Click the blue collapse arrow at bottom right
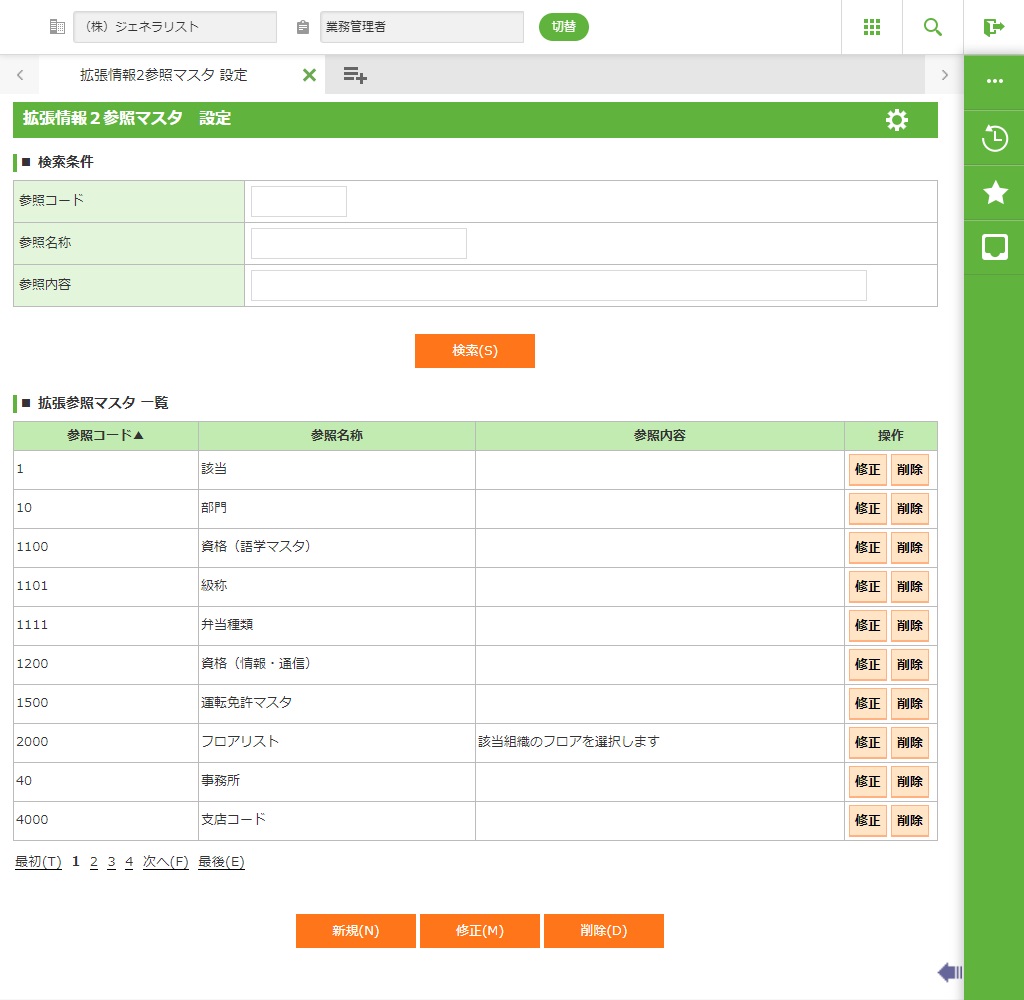 [949, 971]
